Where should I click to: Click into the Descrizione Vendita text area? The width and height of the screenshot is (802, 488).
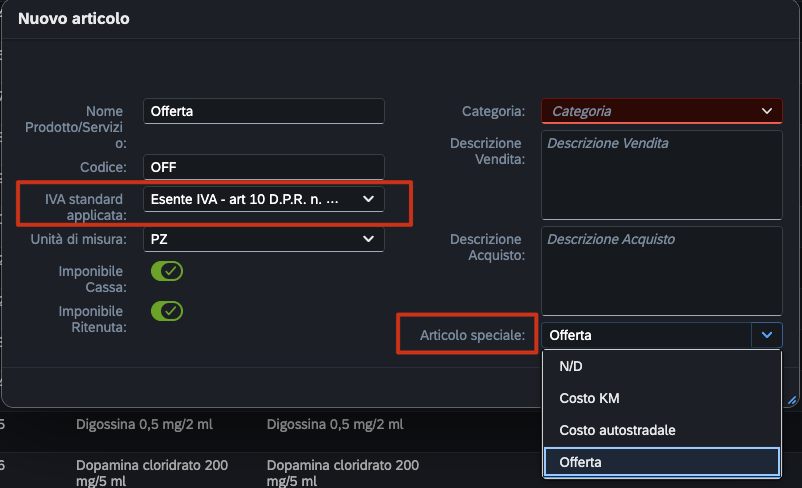662,175
